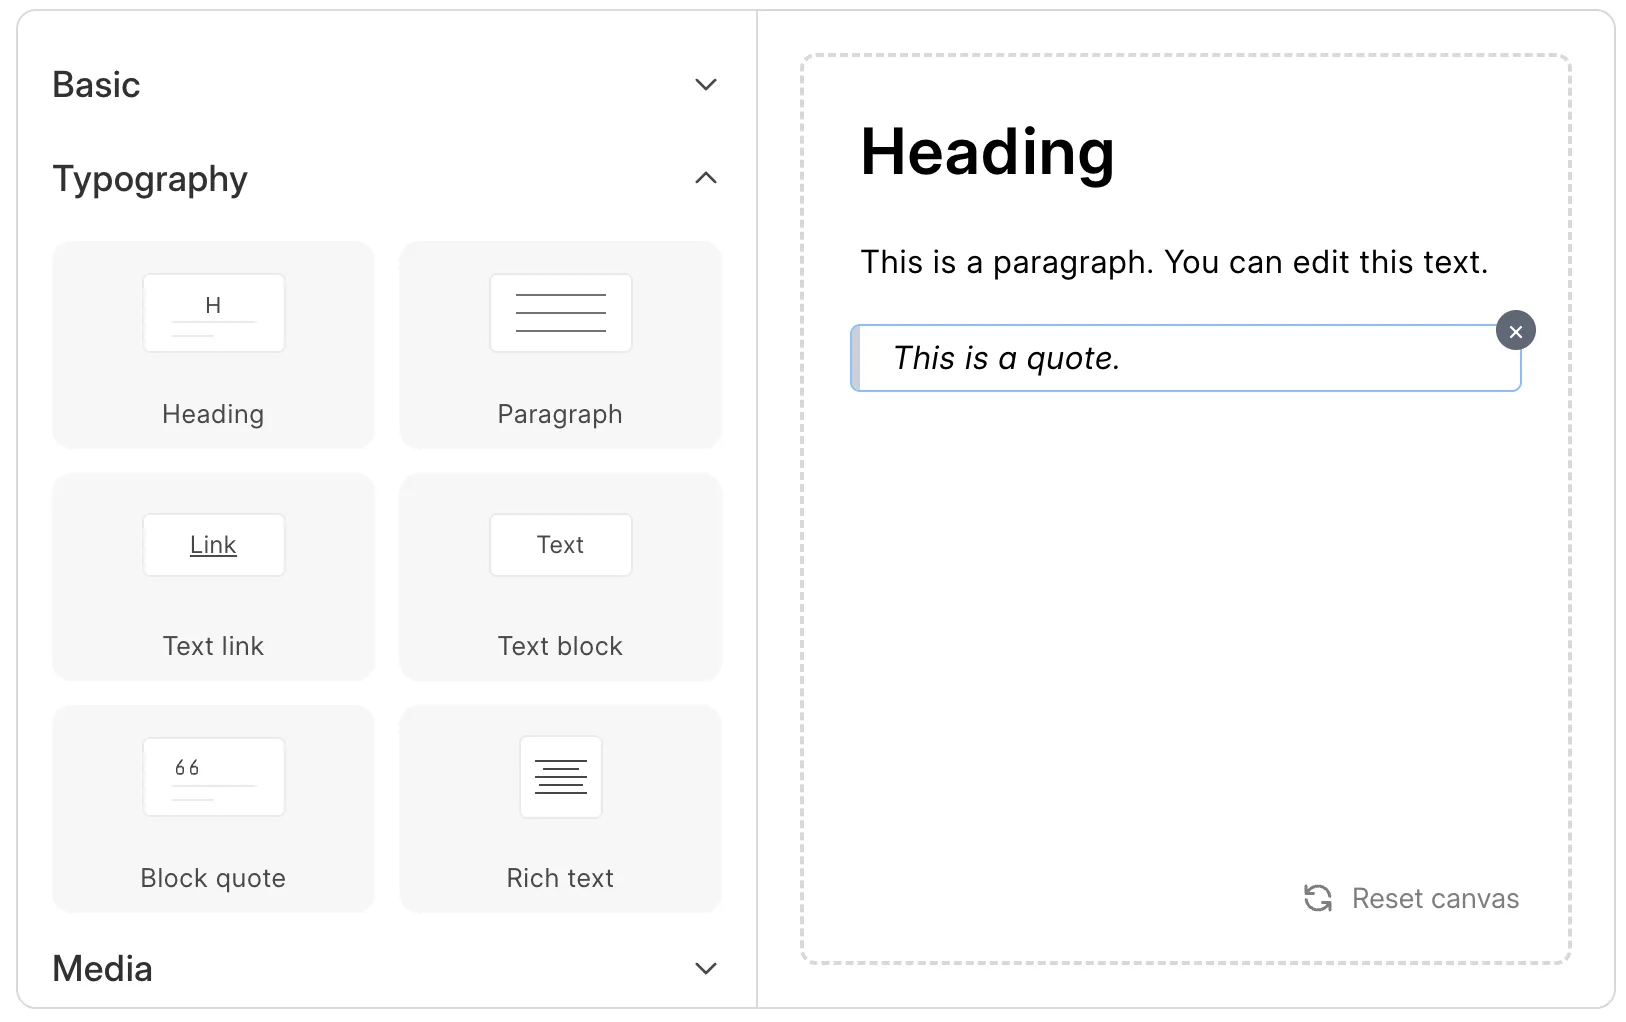Select the Rich text lines icon
The width and height of the screenshot is (1626, 1022).
560,777
